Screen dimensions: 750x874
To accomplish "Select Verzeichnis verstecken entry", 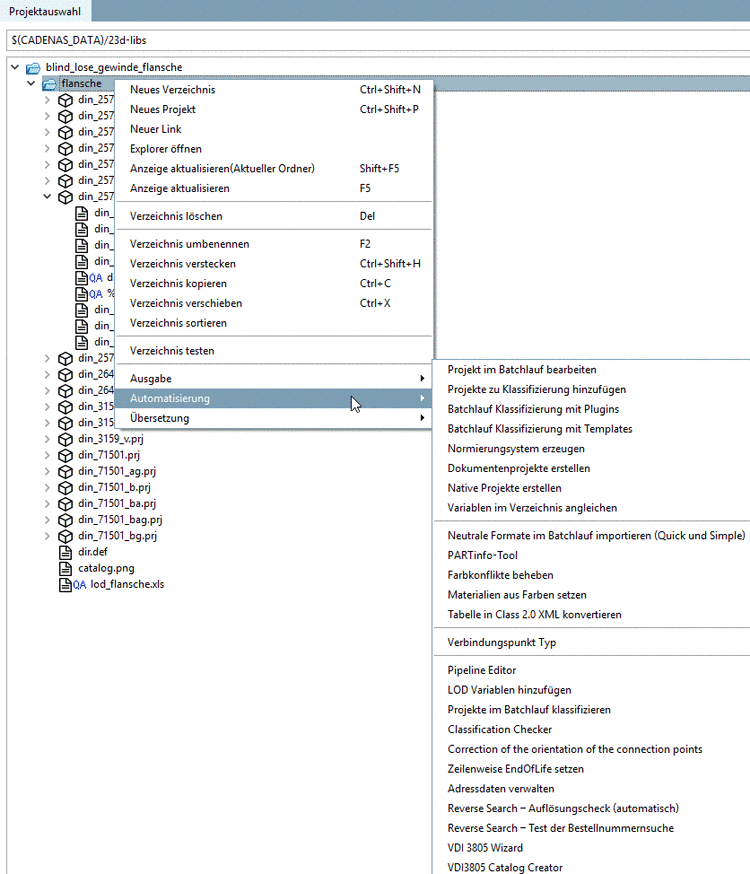I will click(274, 264).
